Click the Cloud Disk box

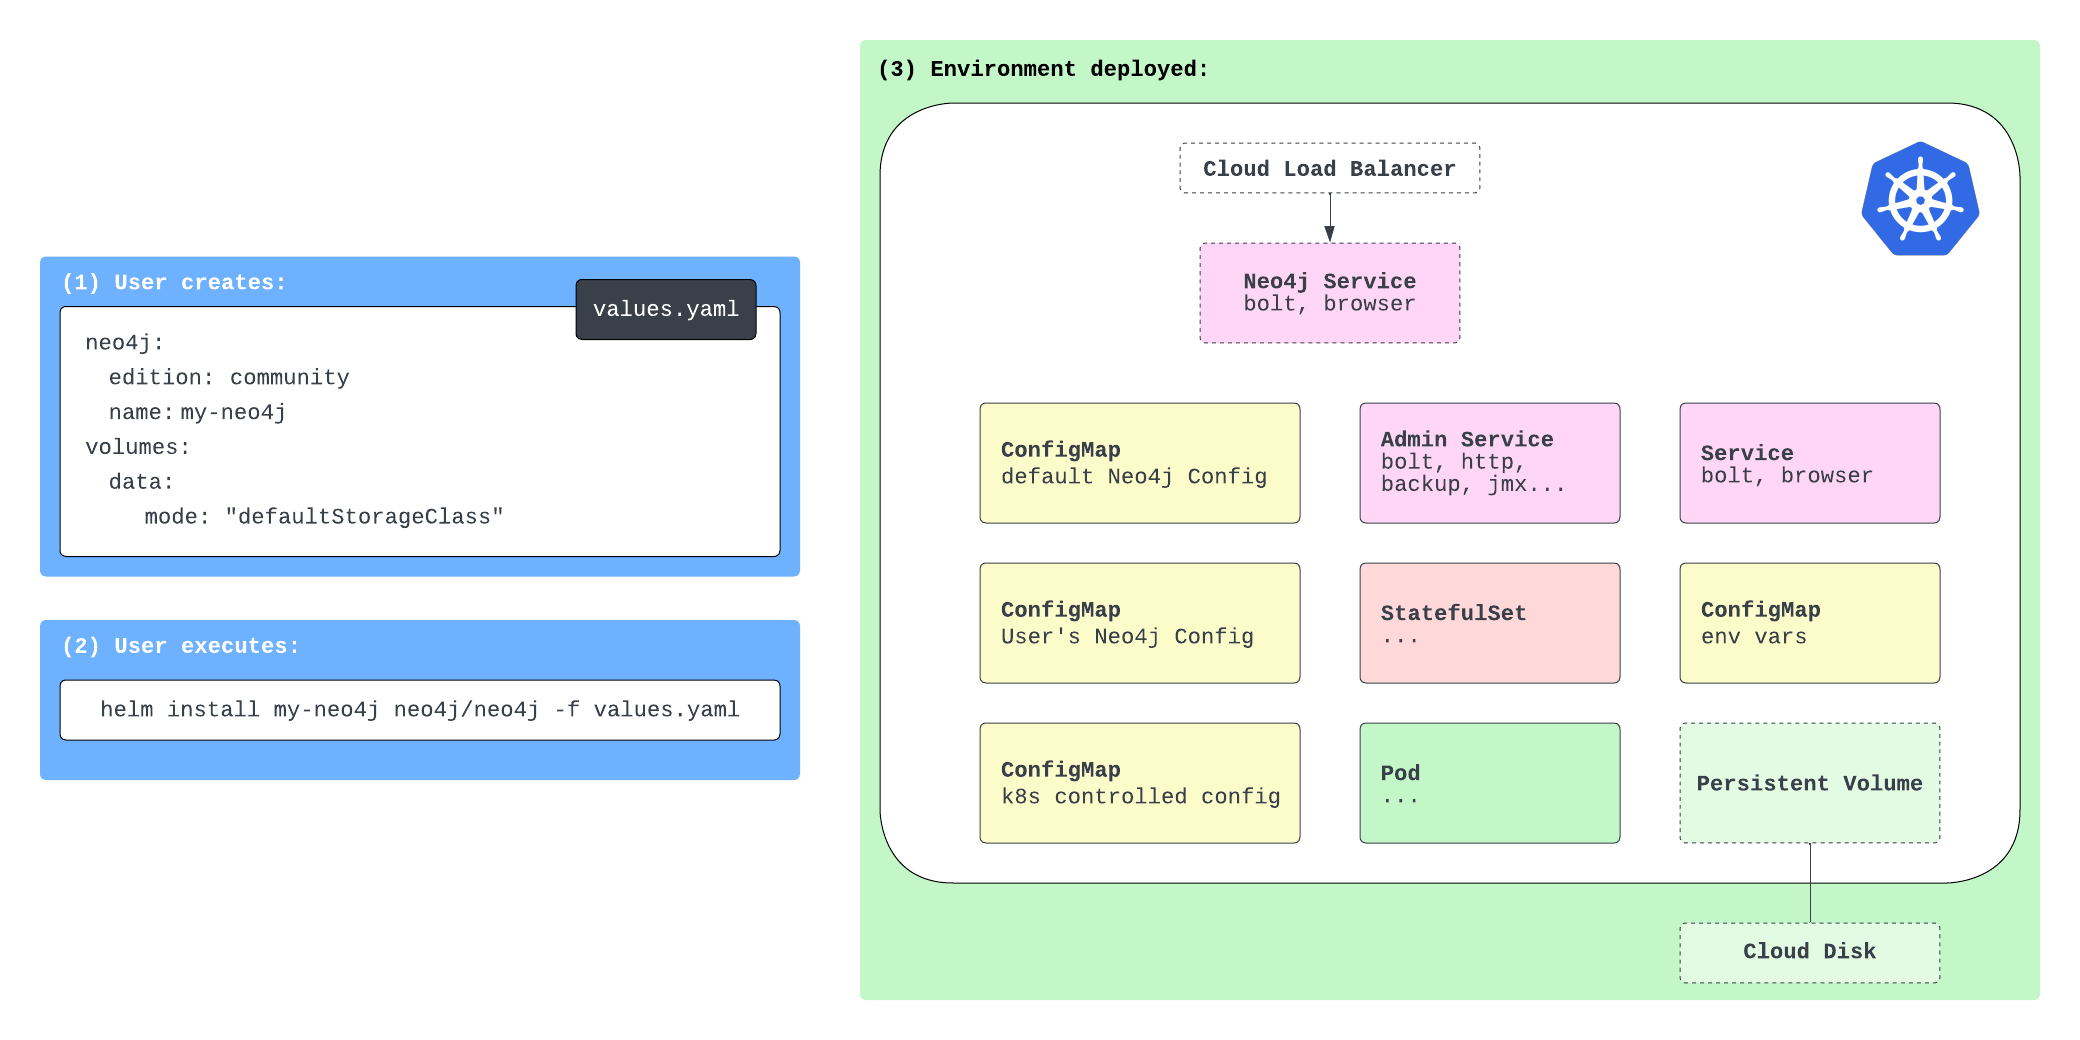(1809, 952)
